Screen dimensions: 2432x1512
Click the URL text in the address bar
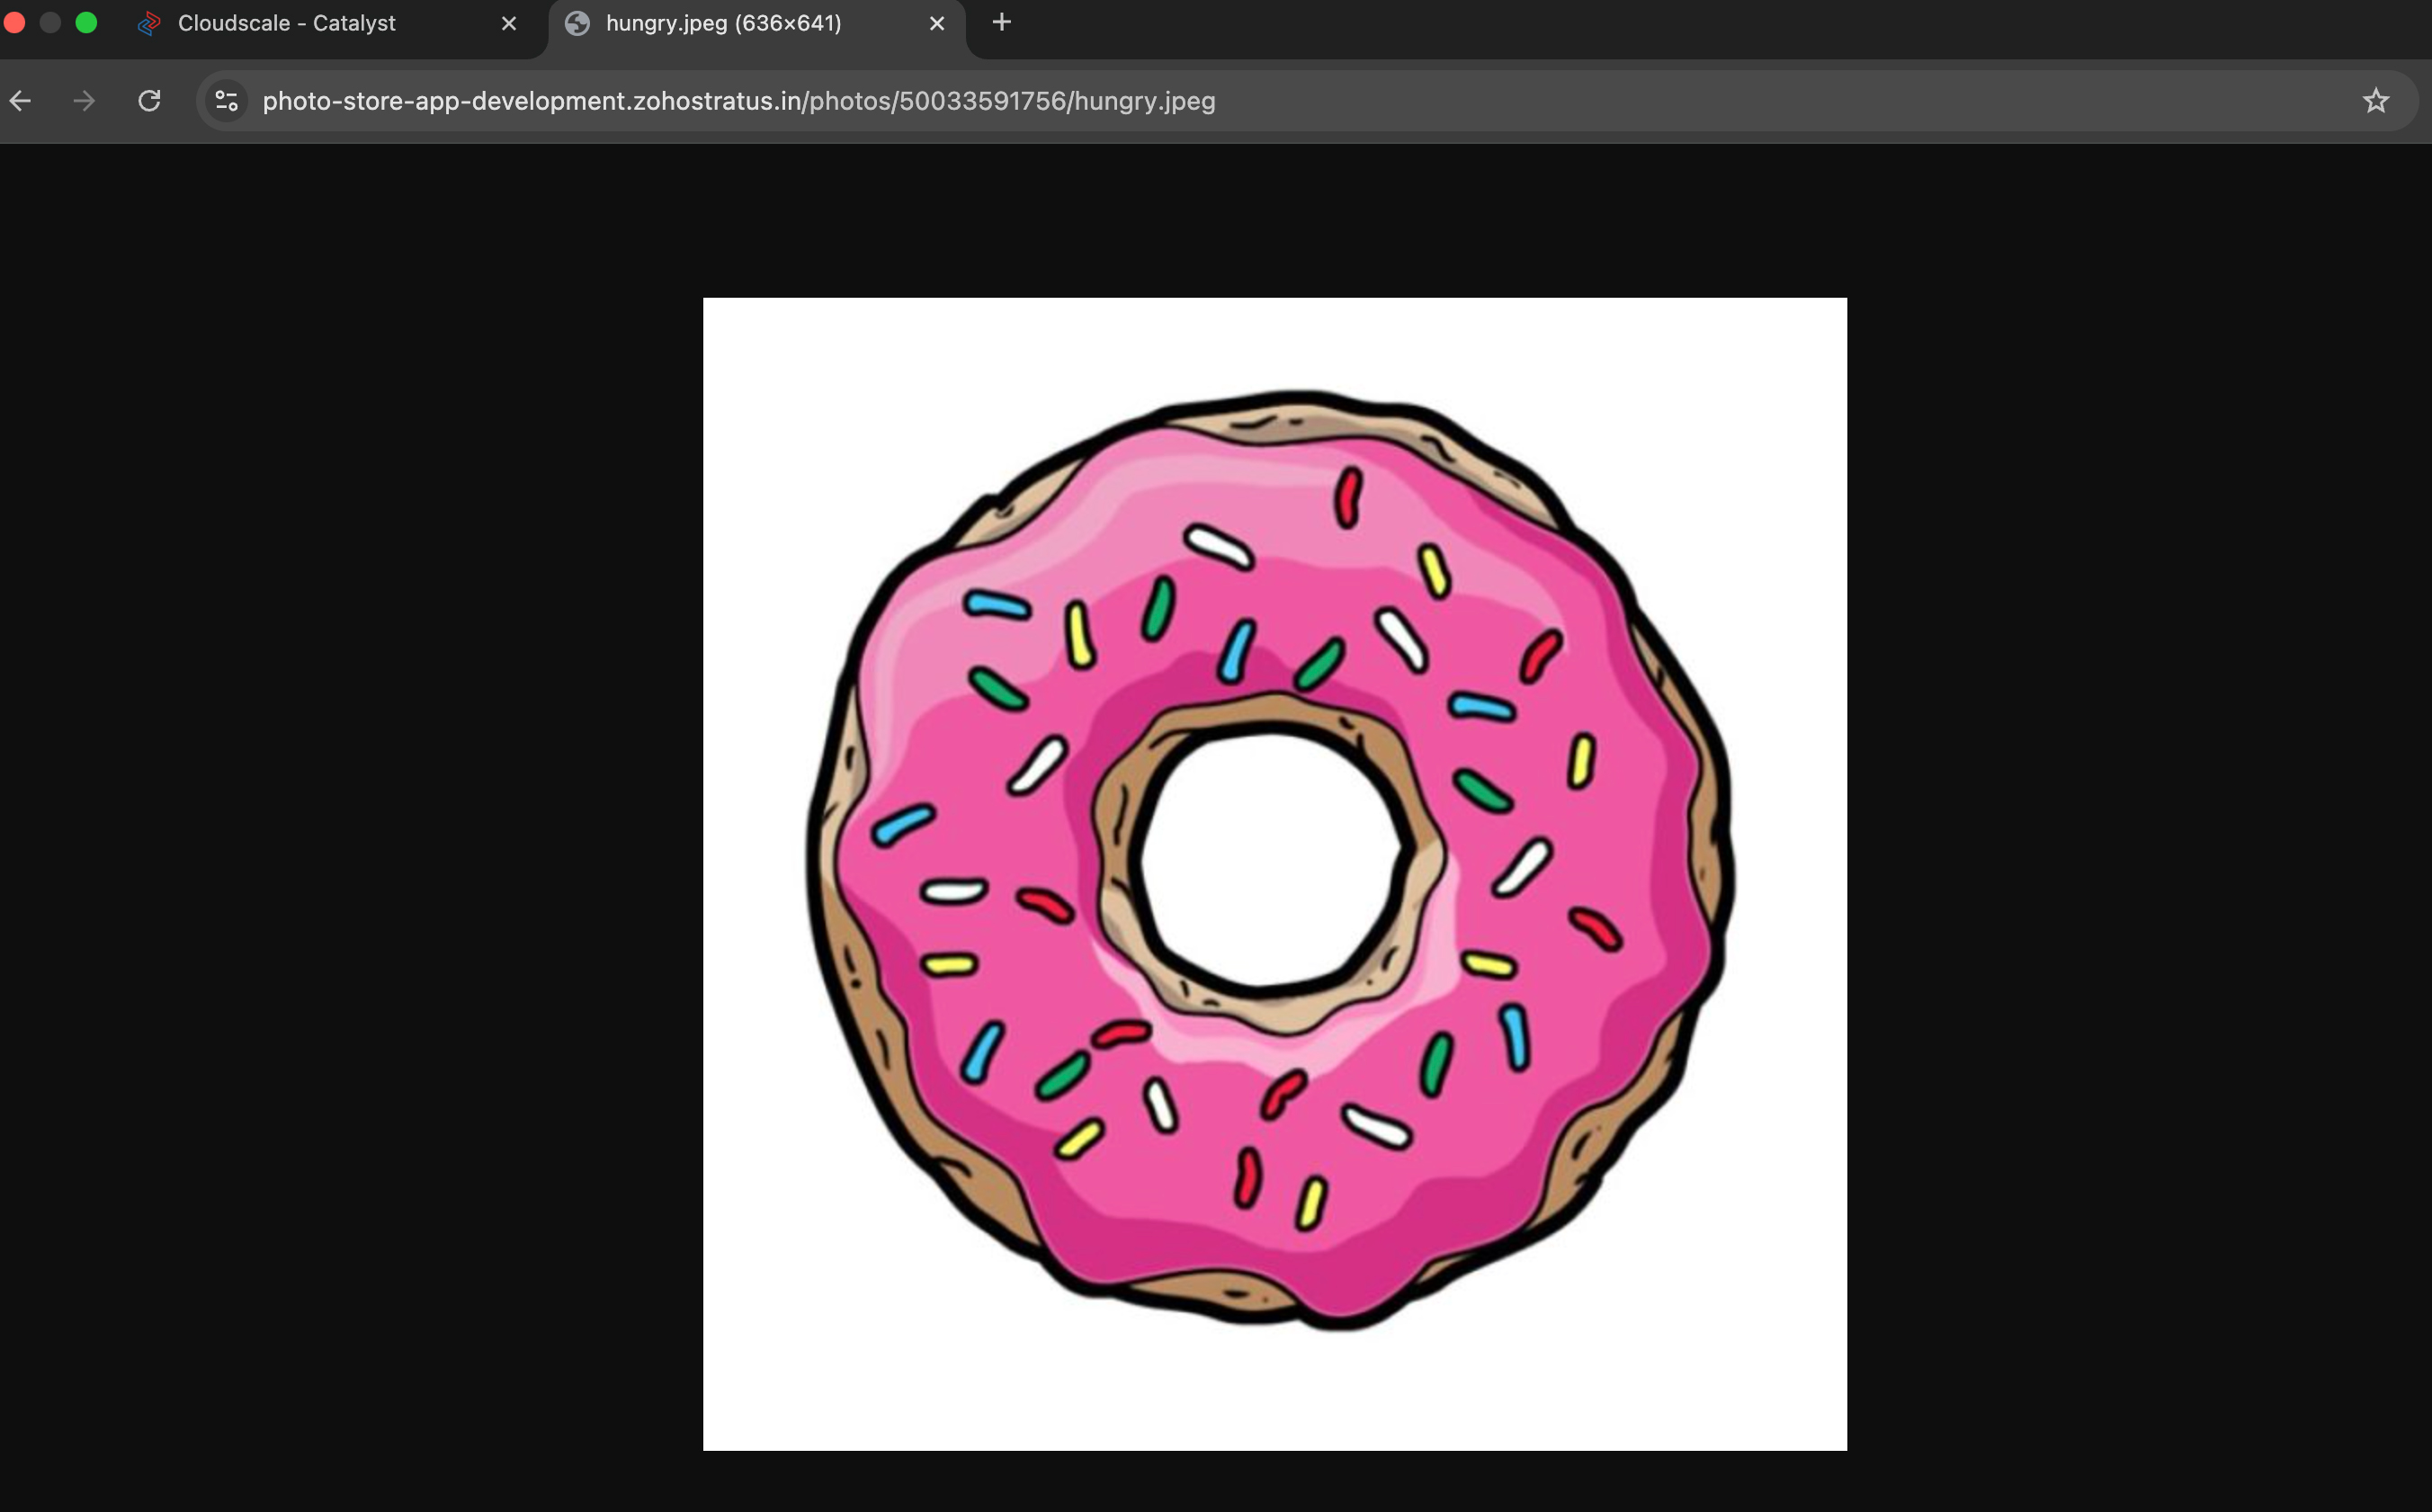pos(738,101)
